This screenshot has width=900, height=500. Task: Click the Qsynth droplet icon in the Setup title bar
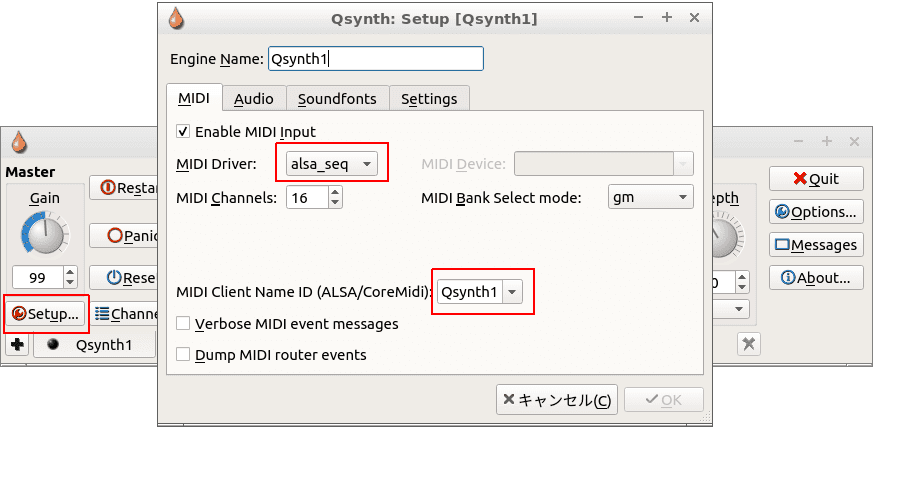[x=177, y=18]
